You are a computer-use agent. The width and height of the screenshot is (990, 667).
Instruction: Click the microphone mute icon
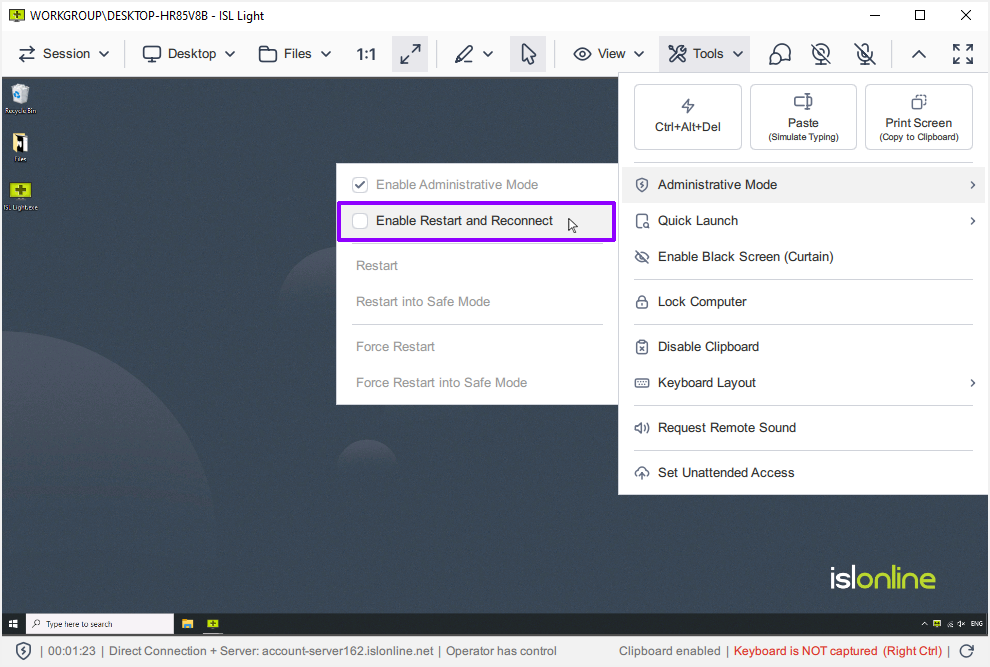864,53
